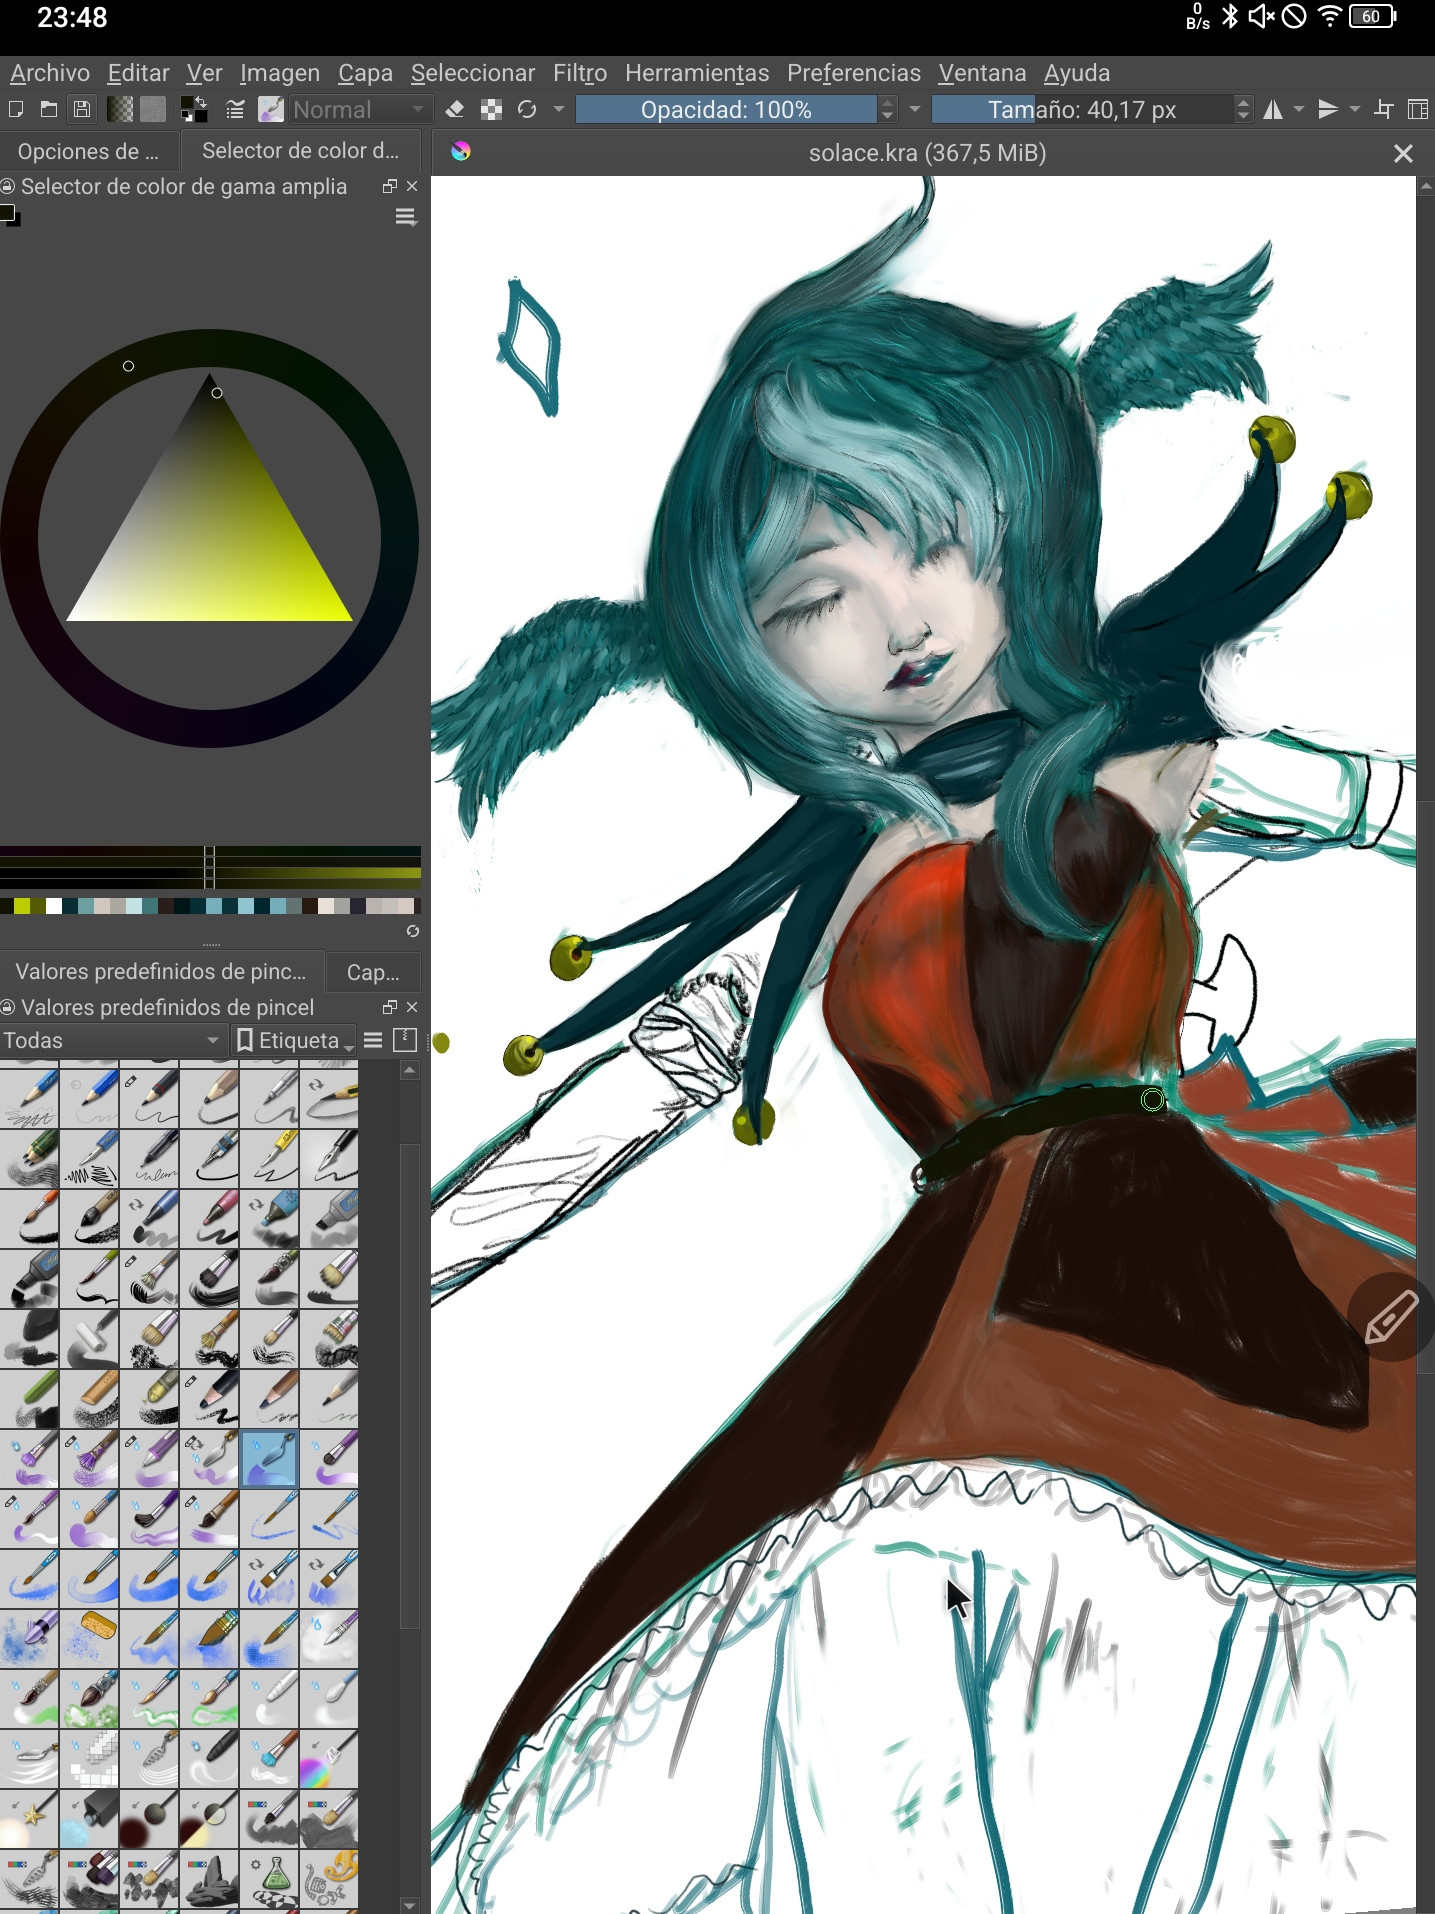Image resolution: width=1435 pixels, height=1914 pixels.
Task: Expand the Todas brush tag dropdown
Action: click(111, 1040)
